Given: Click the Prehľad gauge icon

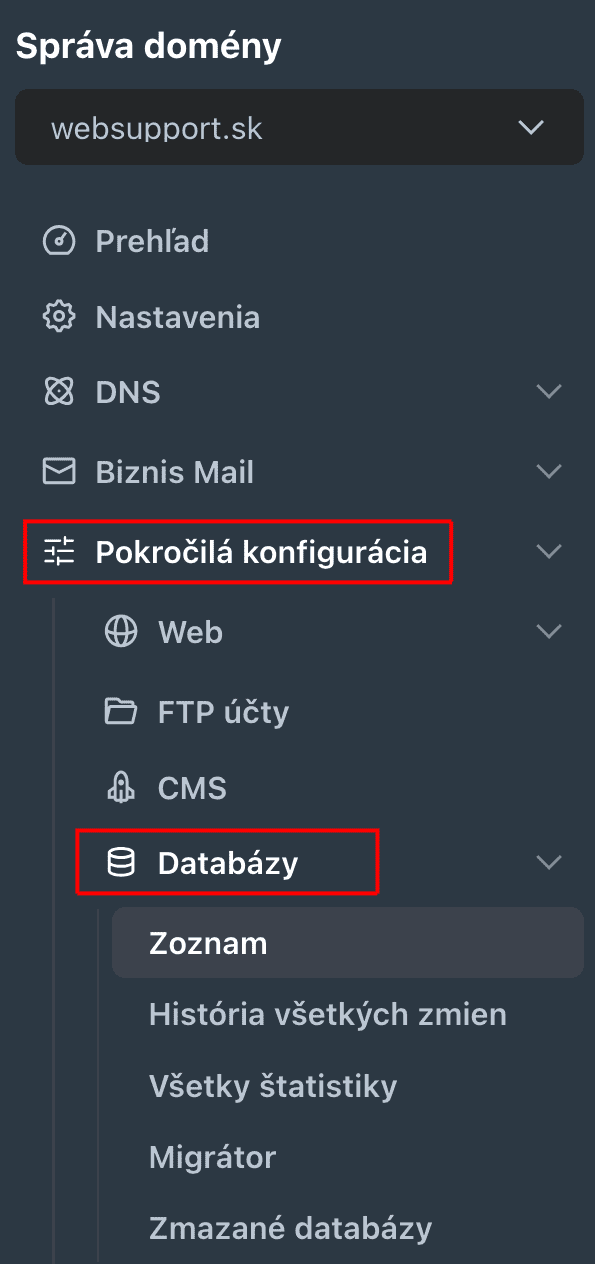Looking at the screenshot, I should click(x=59, y=241).
